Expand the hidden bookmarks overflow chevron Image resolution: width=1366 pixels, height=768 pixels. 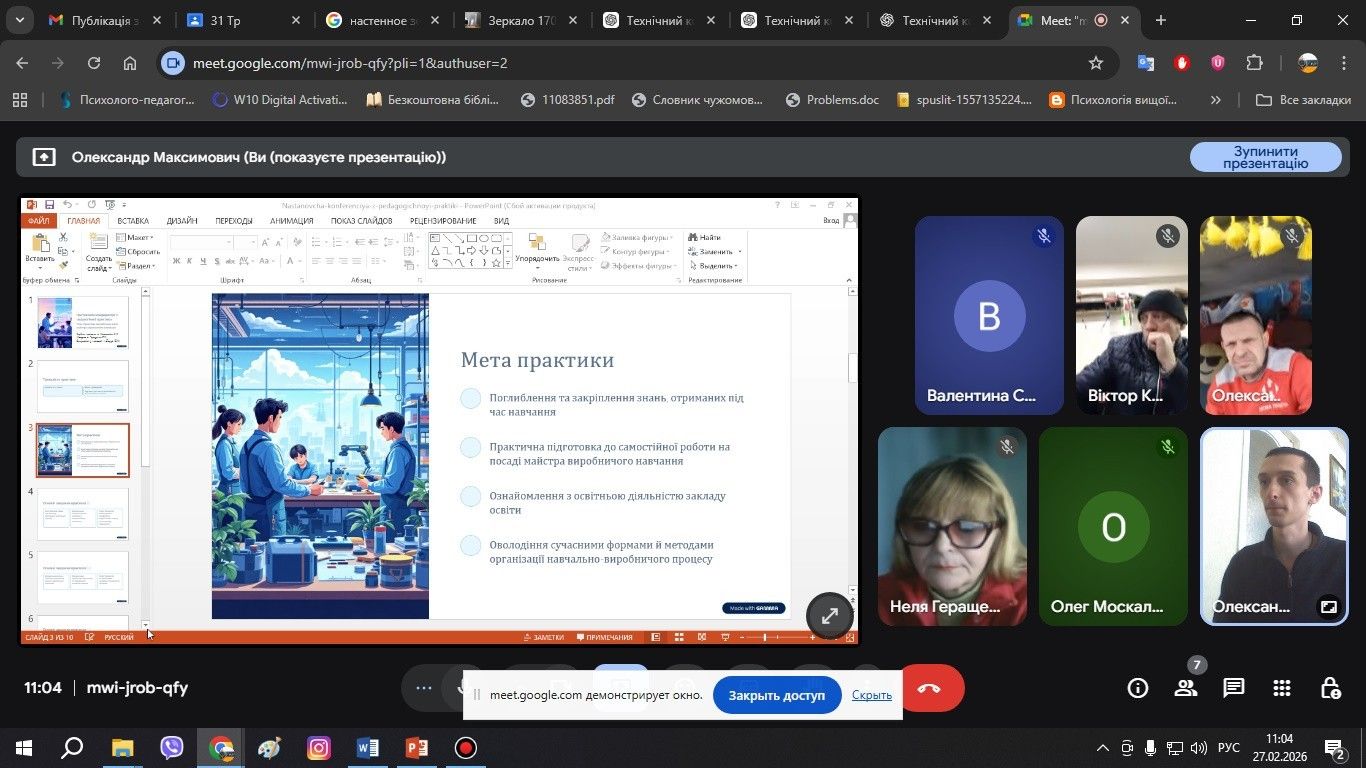(1215, 100)
